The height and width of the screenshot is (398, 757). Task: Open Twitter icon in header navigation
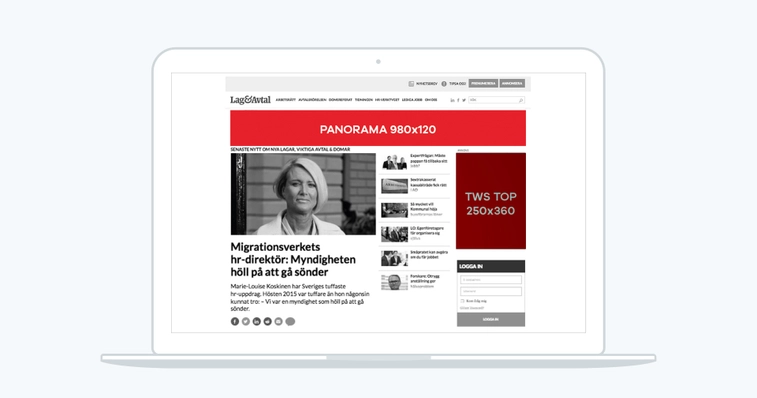[x=464, y=100]
